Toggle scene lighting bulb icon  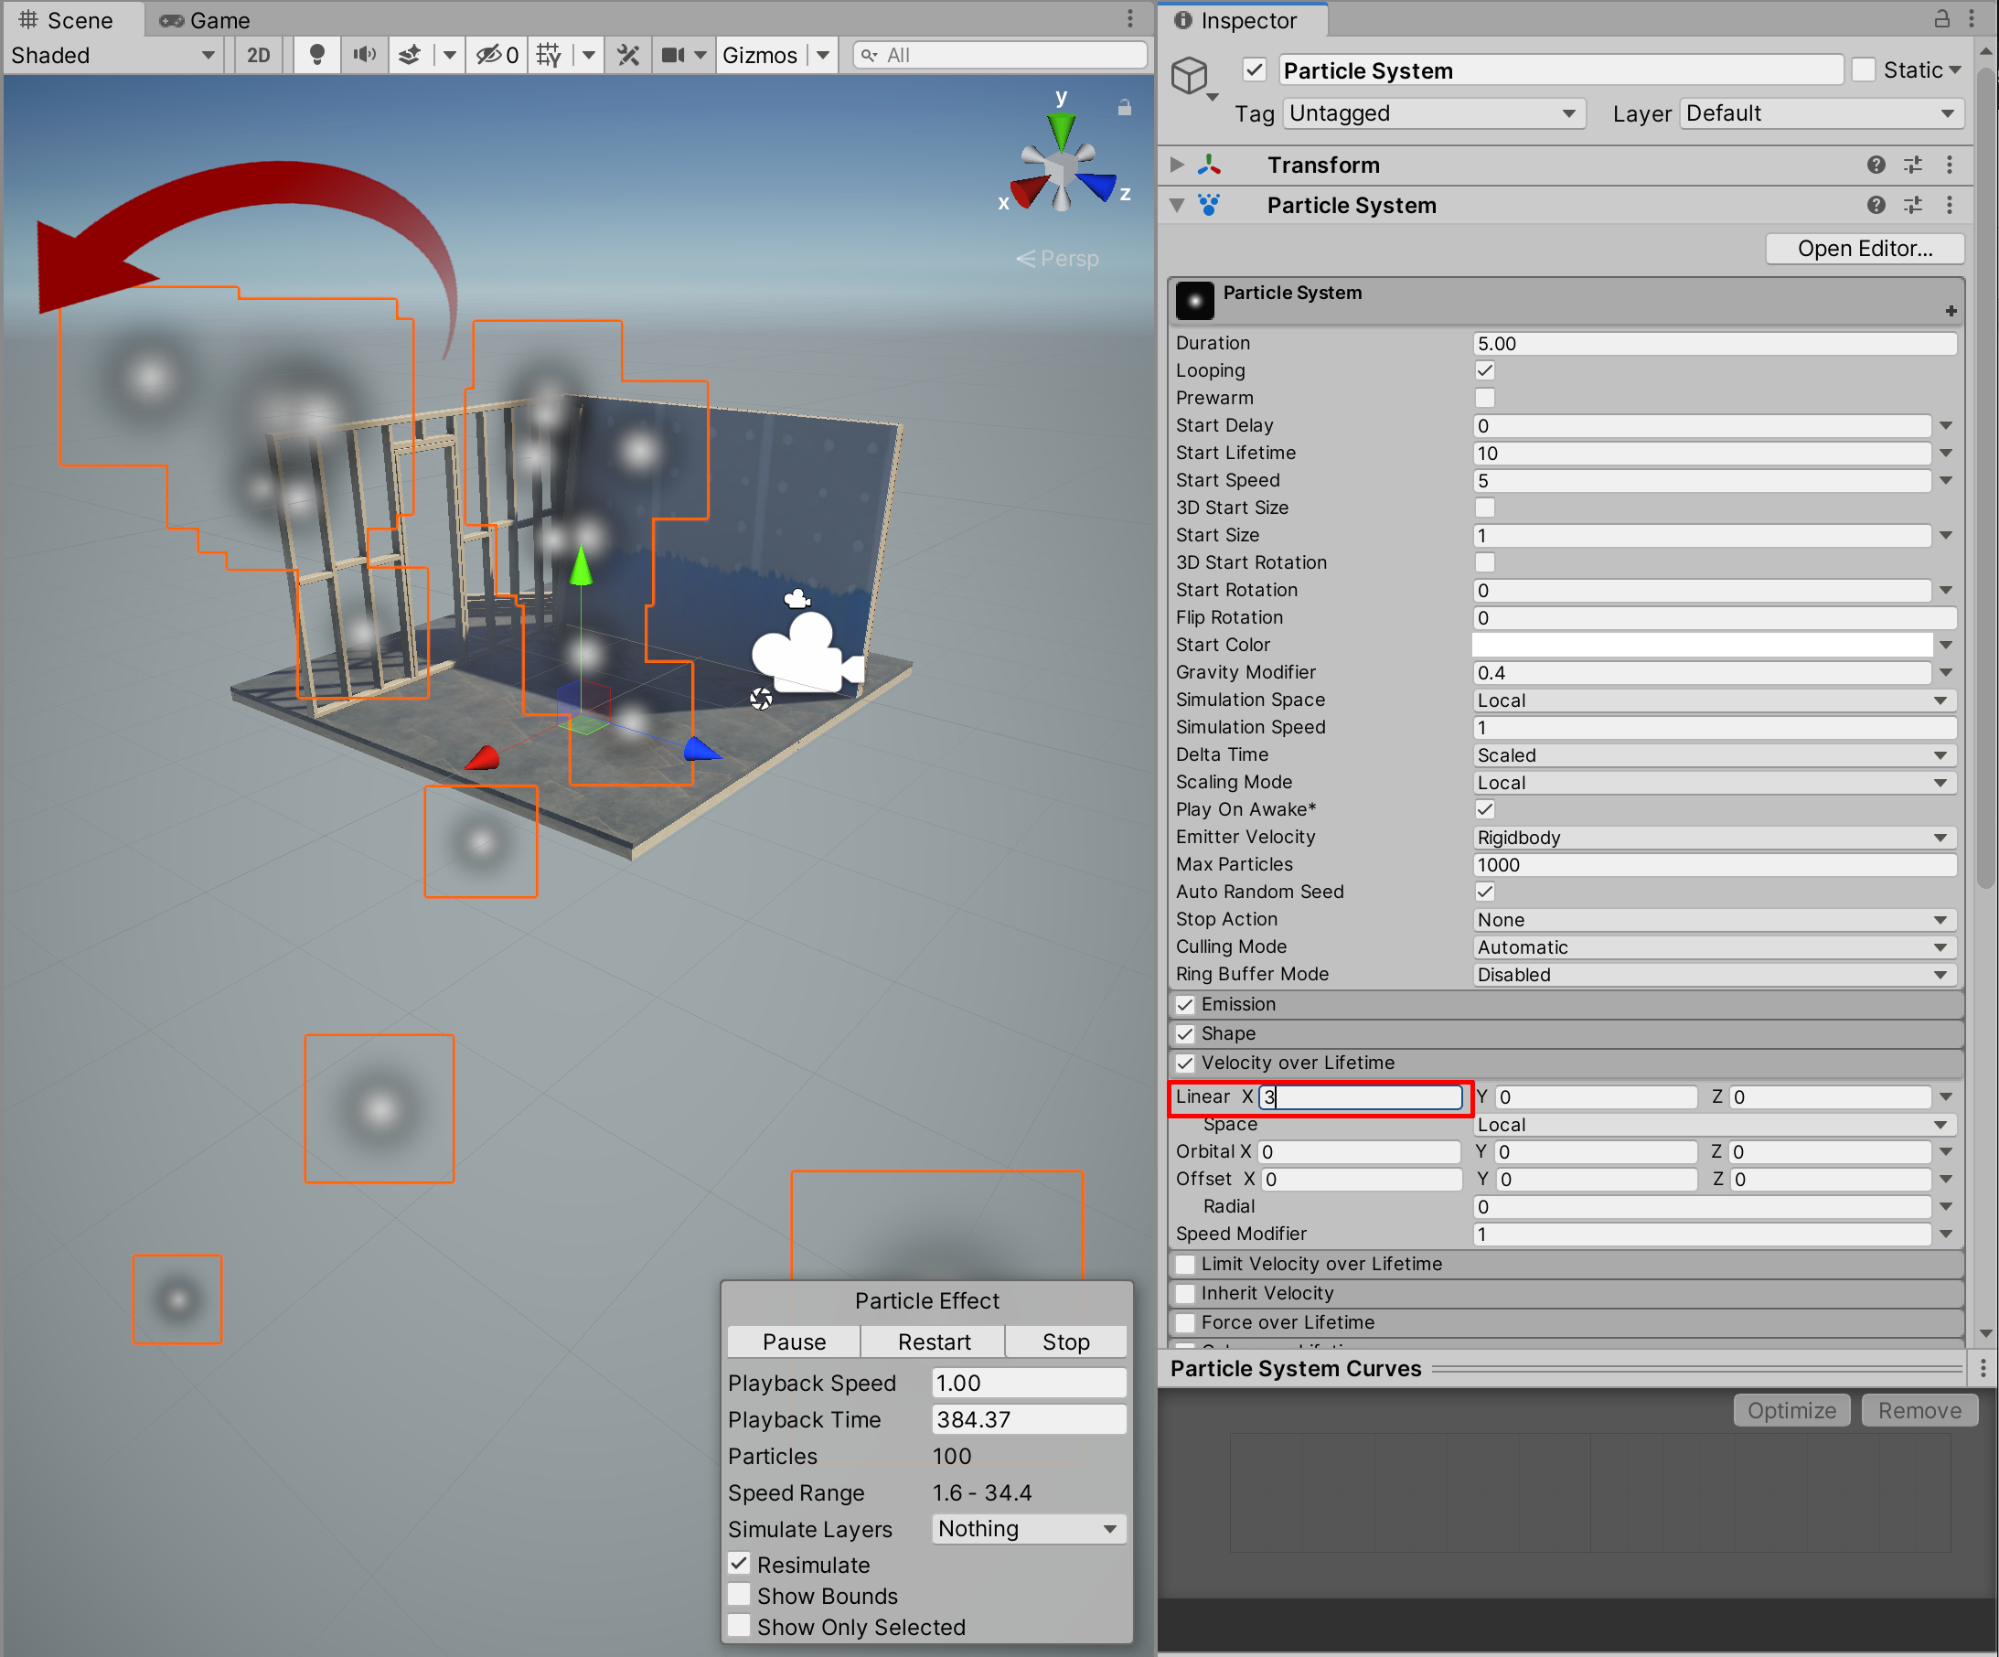[316, 55]
